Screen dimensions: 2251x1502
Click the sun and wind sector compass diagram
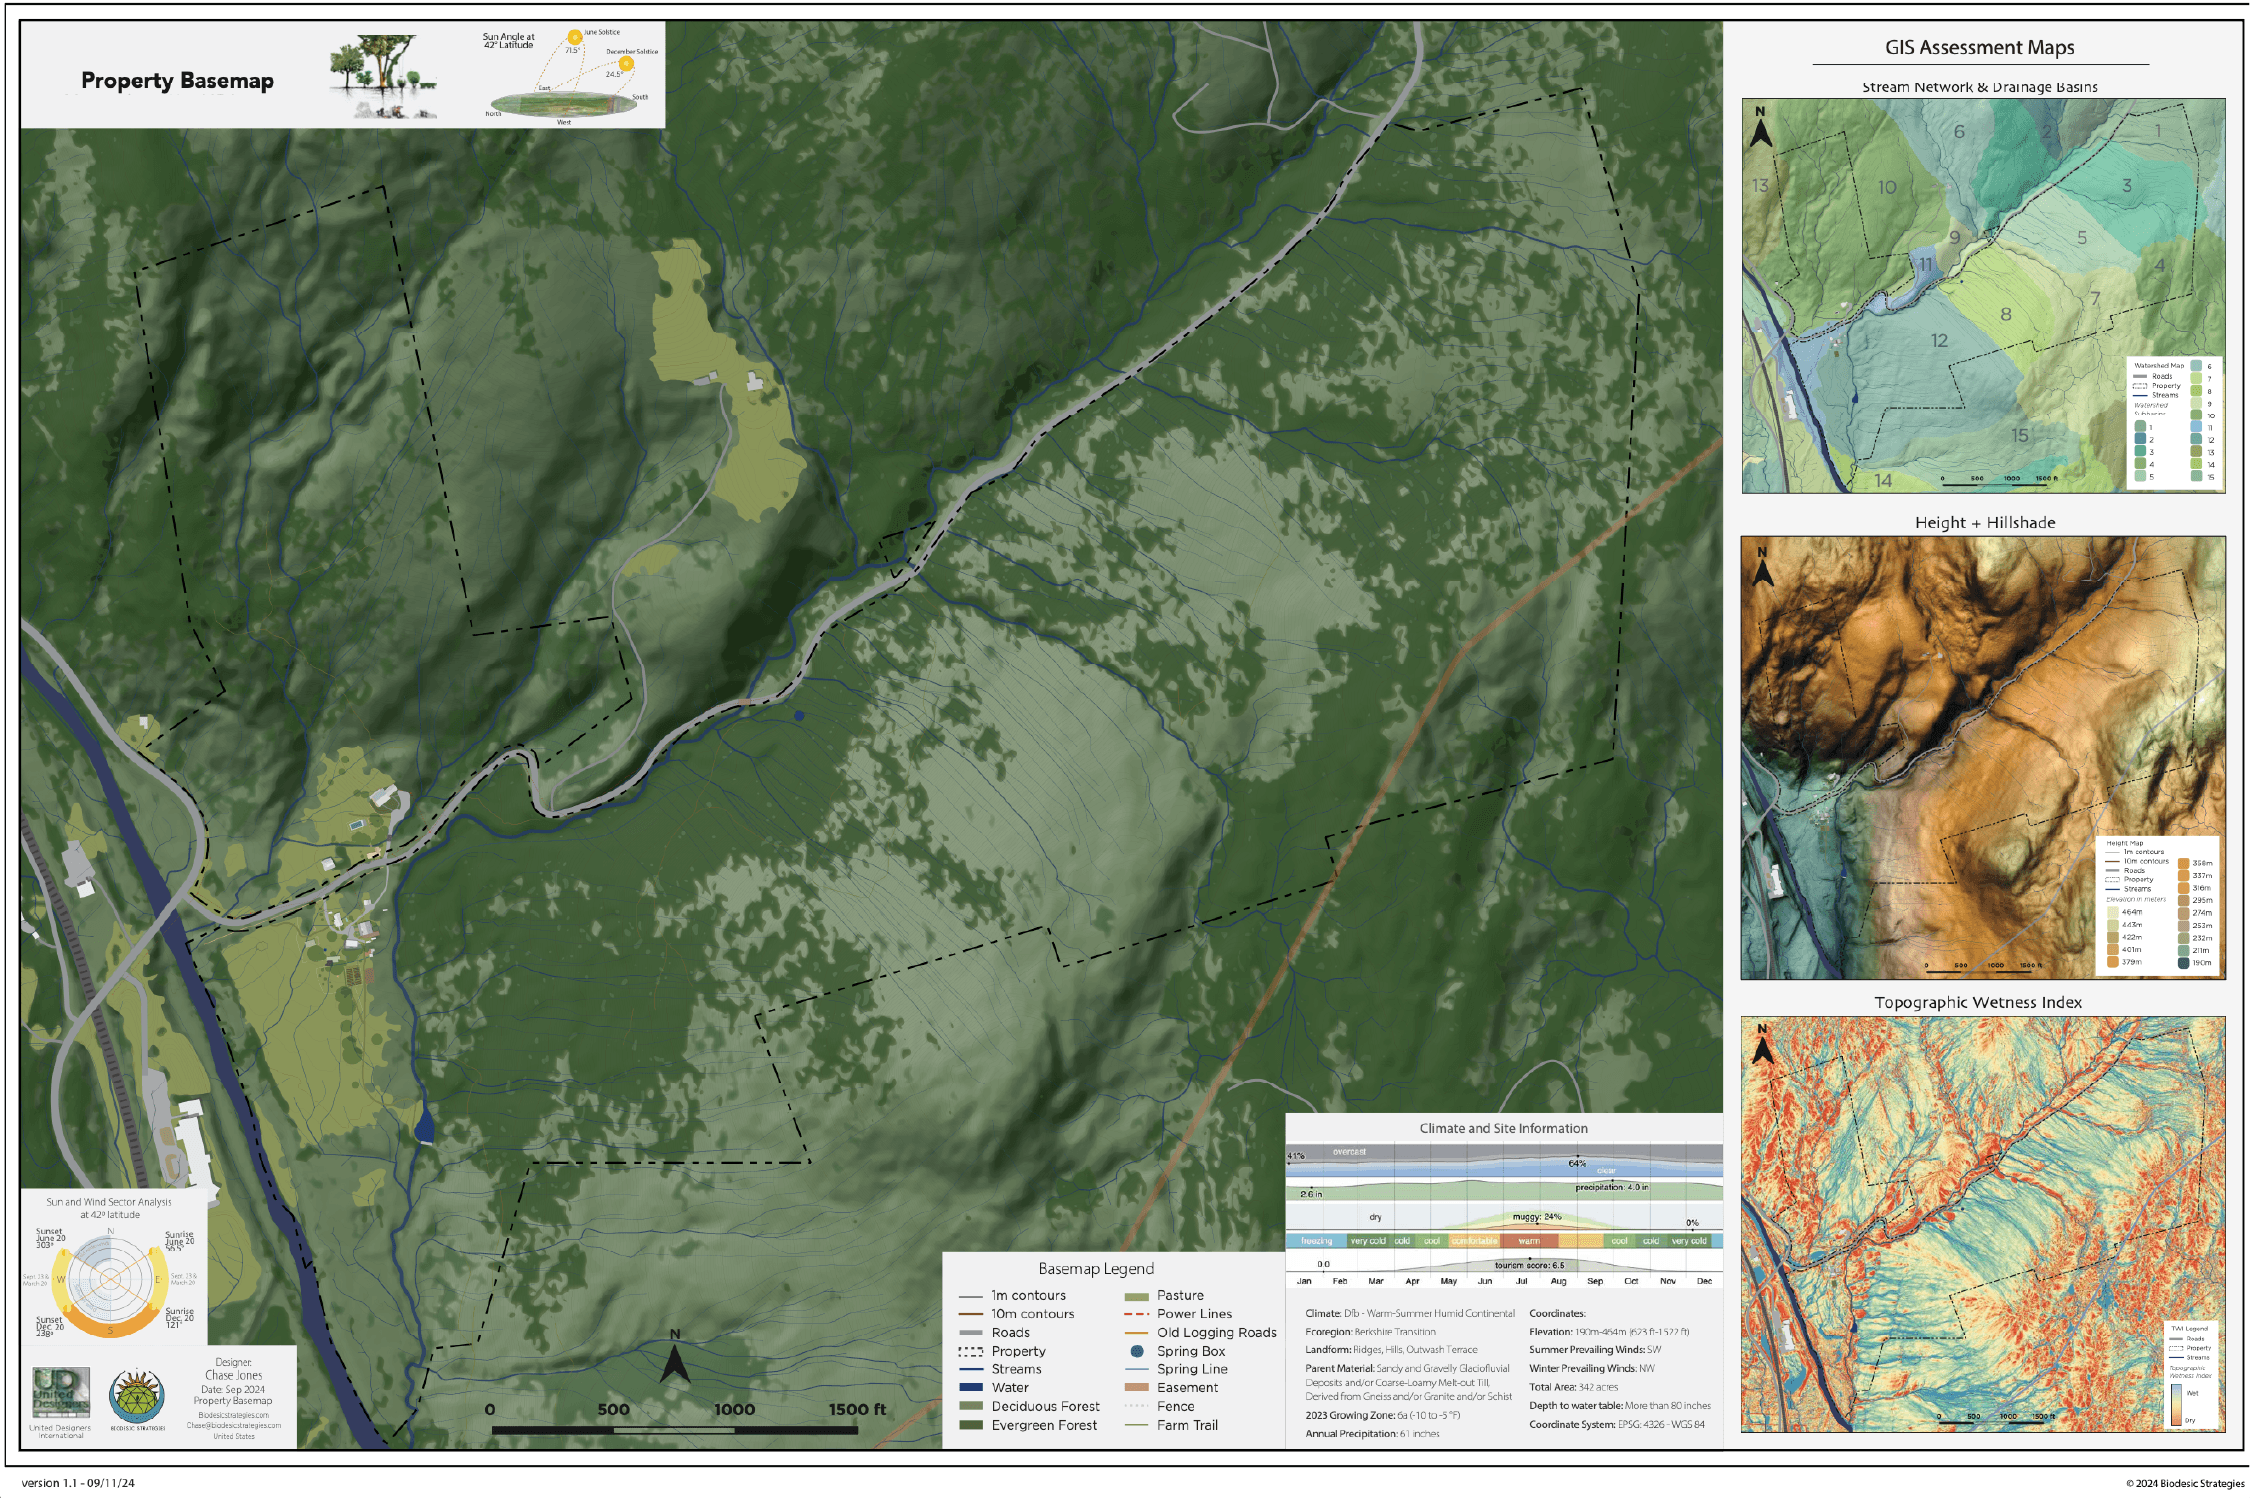click(110, 1278)
